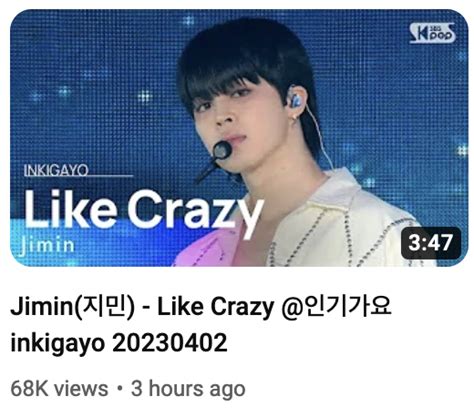Click the small earring on the singer's ear
This screenshot has height=417, width=474.
point(295,118)
